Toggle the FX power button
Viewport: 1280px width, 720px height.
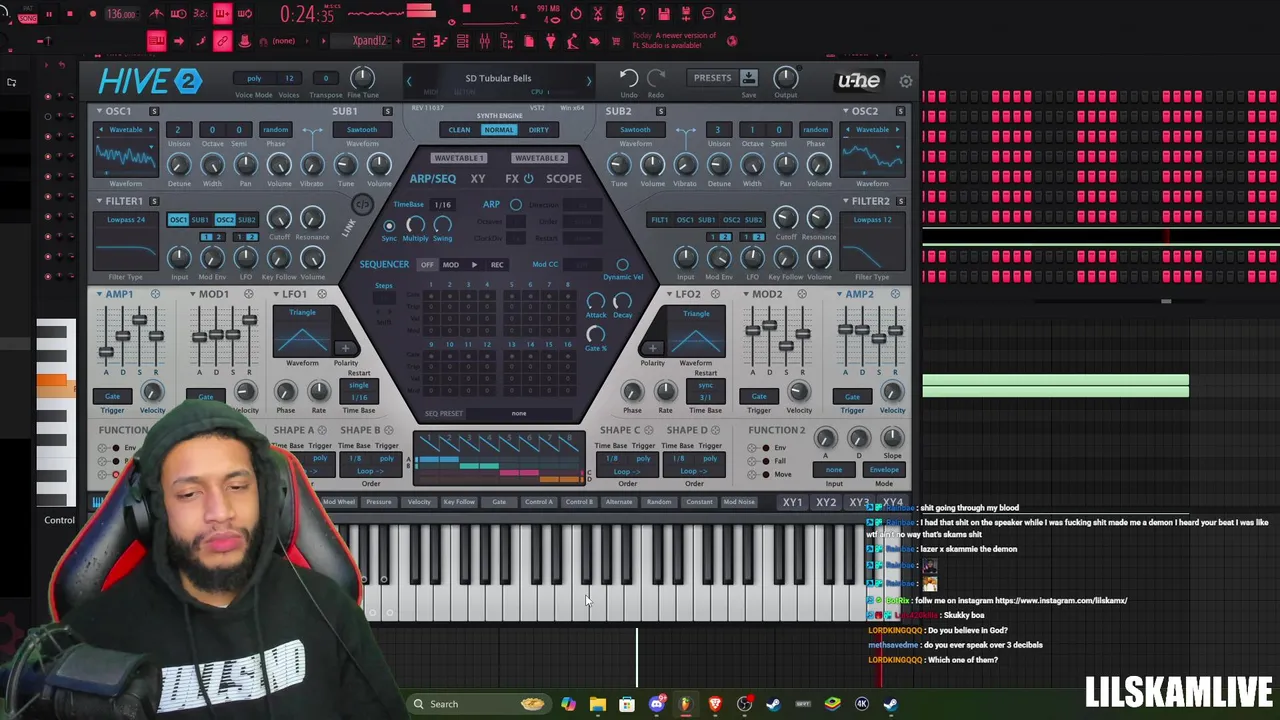[x=529, y=179]
